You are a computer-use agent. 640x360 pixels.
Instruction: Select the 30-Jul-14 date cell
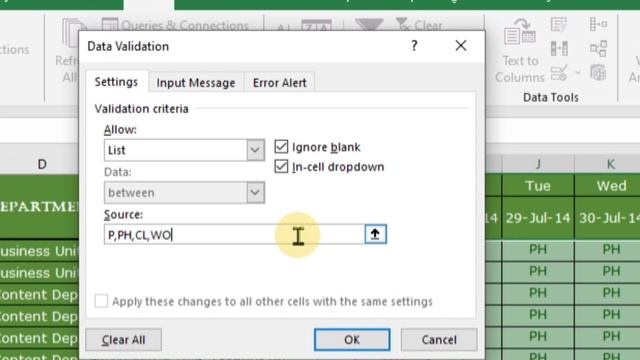607,218
